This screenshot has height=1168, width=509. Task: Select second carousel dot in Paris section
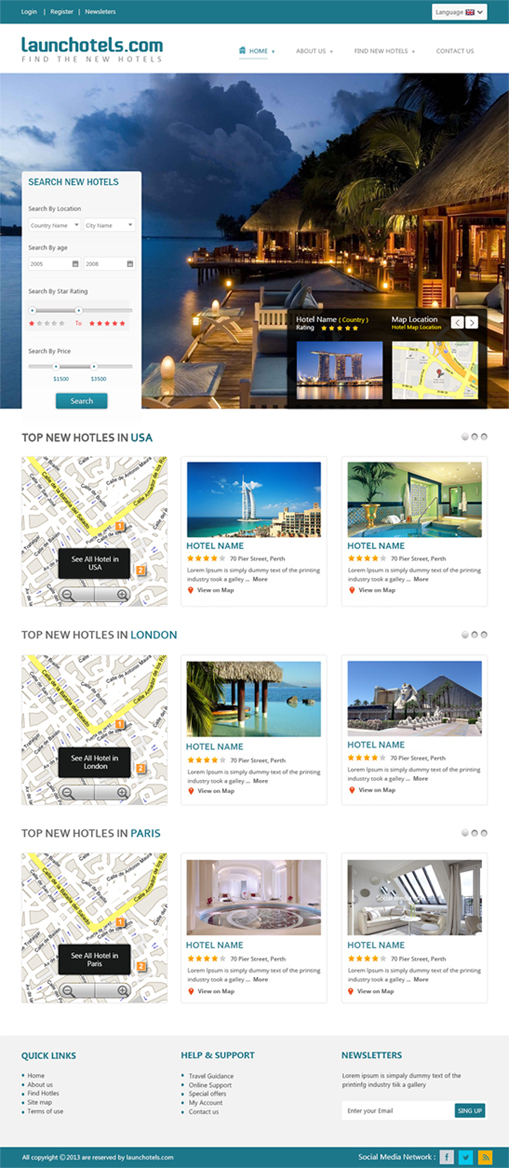click(x=475, y=833)
